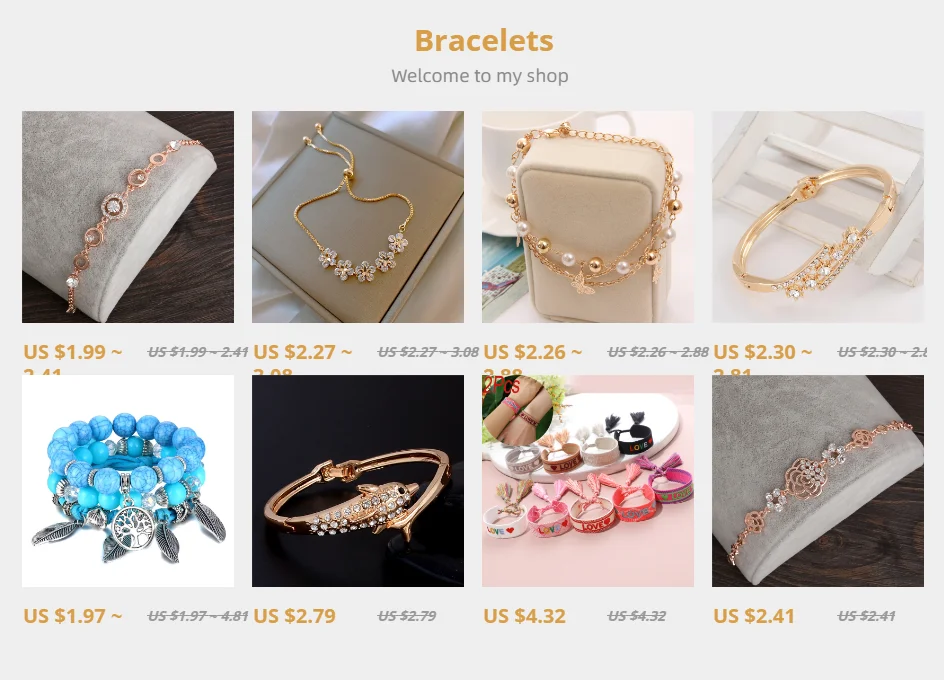The width and height of the screenshot is (944, 680).
Task: View the pearl and butterfly layered bracelet
Action: click(588, 217)
